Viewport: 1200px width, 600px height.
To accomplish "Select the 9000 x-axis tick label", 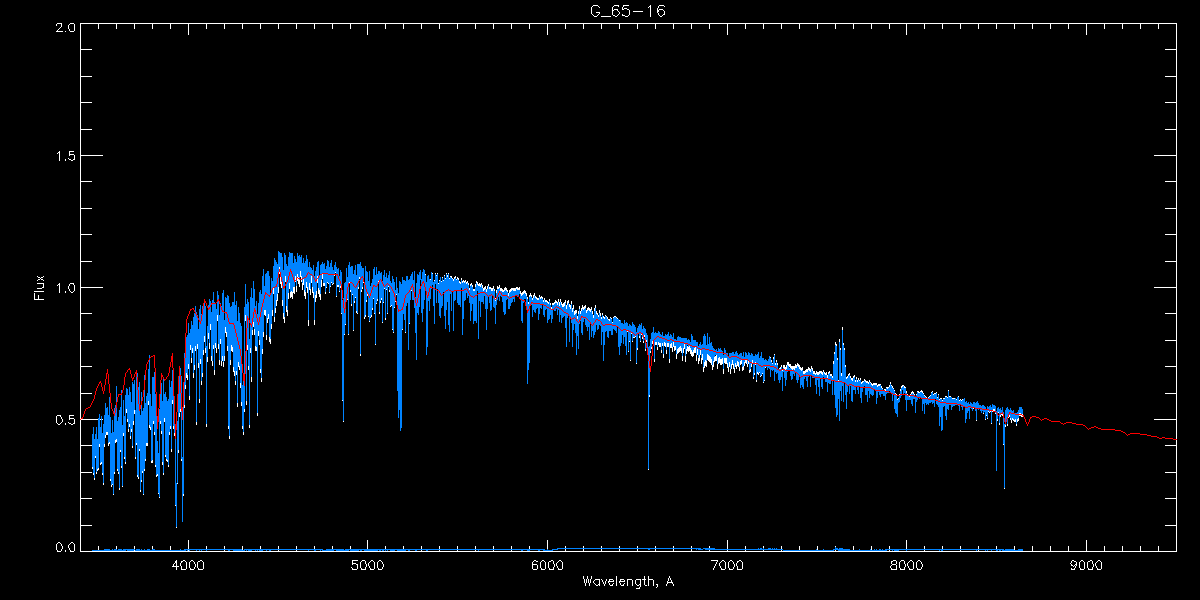I will [1086, 564].
